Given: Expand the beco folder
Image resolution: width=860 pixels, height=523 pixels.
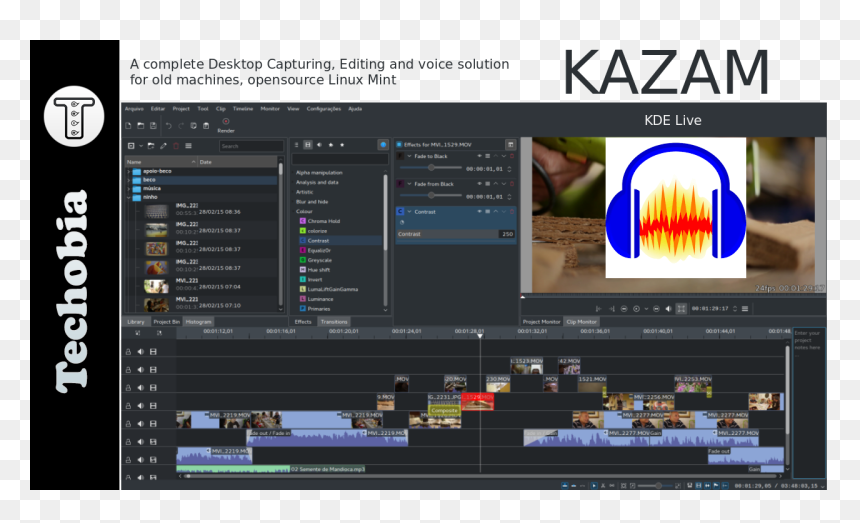Looking at the screenshot, I should pyautogui.click(x=129, y=180).
